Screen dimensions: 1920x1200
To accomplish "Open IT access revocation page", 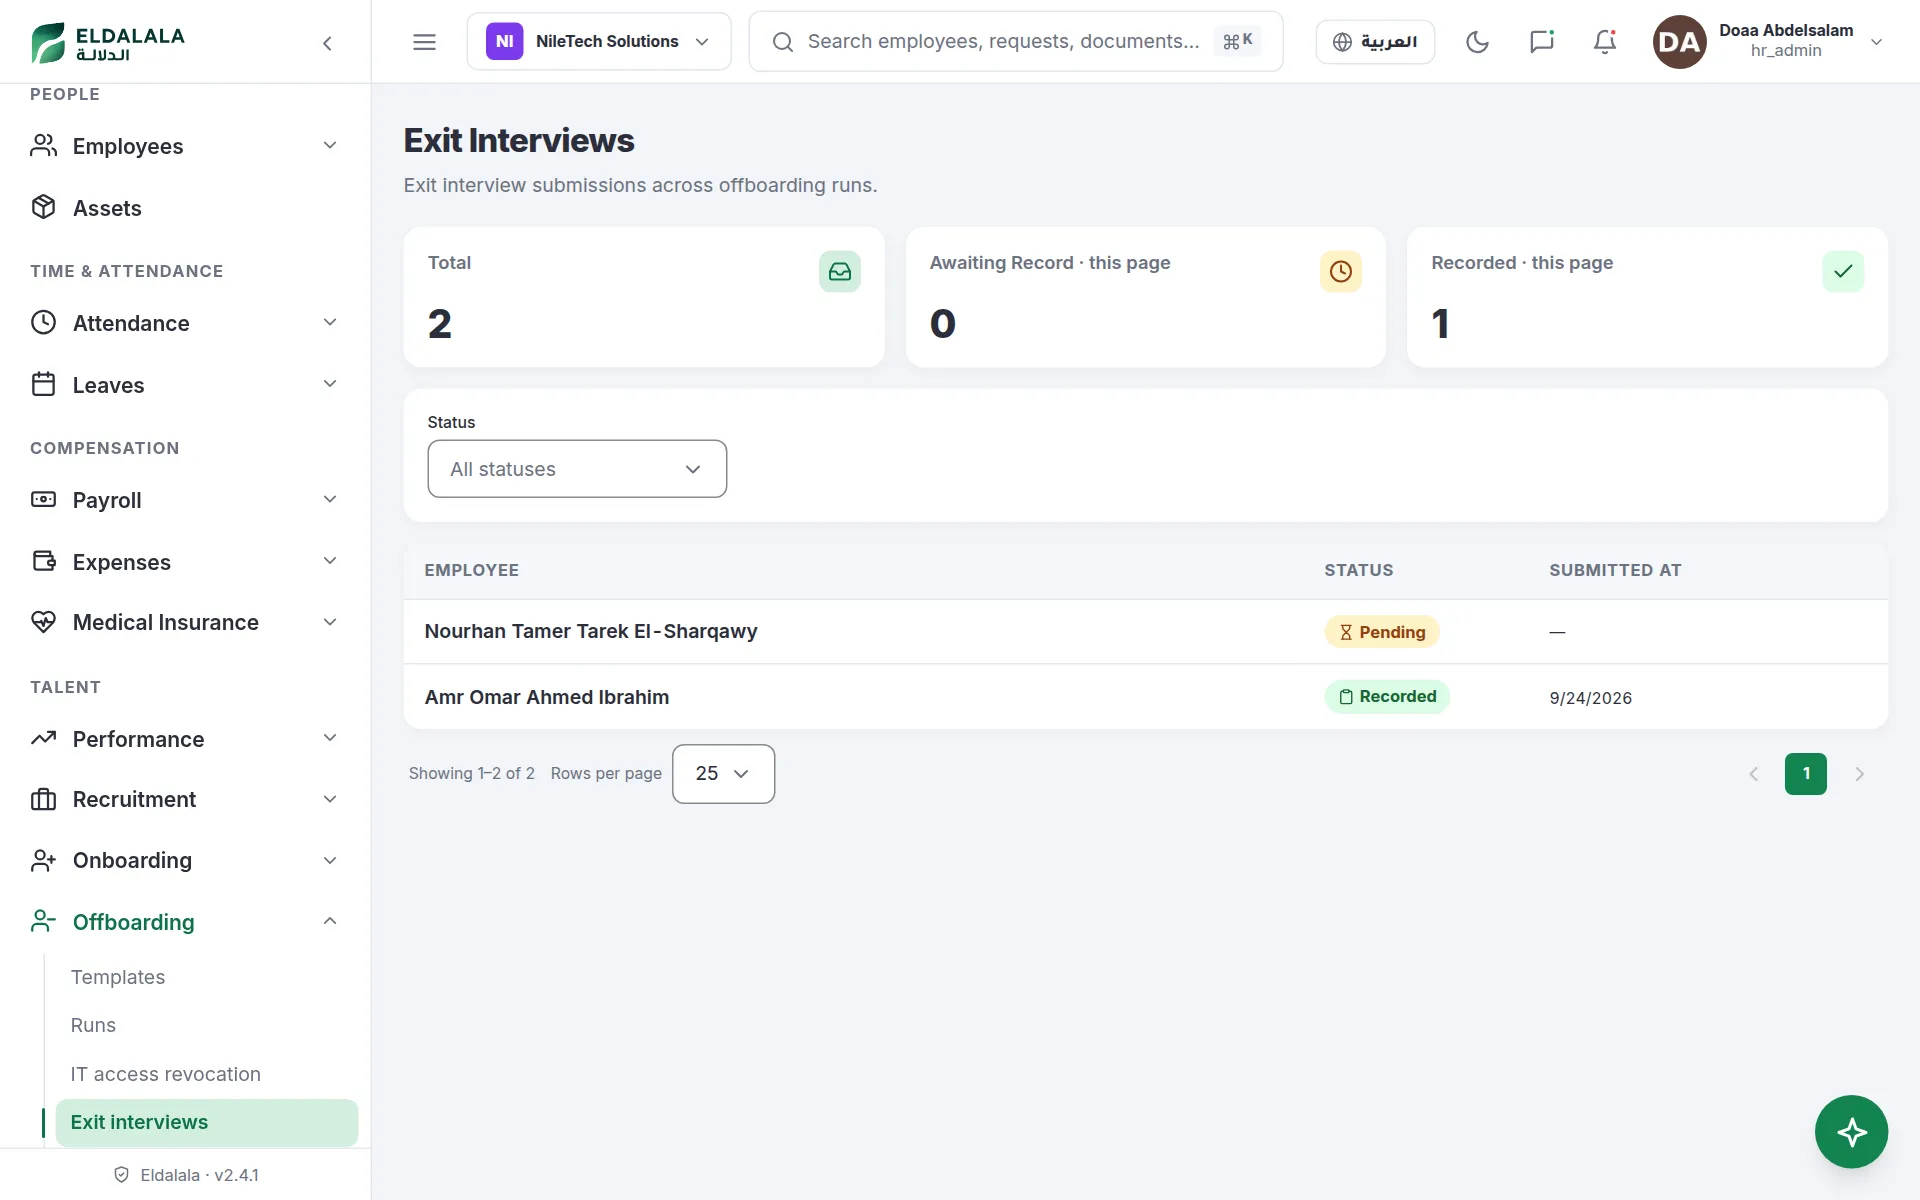I will point(166,1074).
